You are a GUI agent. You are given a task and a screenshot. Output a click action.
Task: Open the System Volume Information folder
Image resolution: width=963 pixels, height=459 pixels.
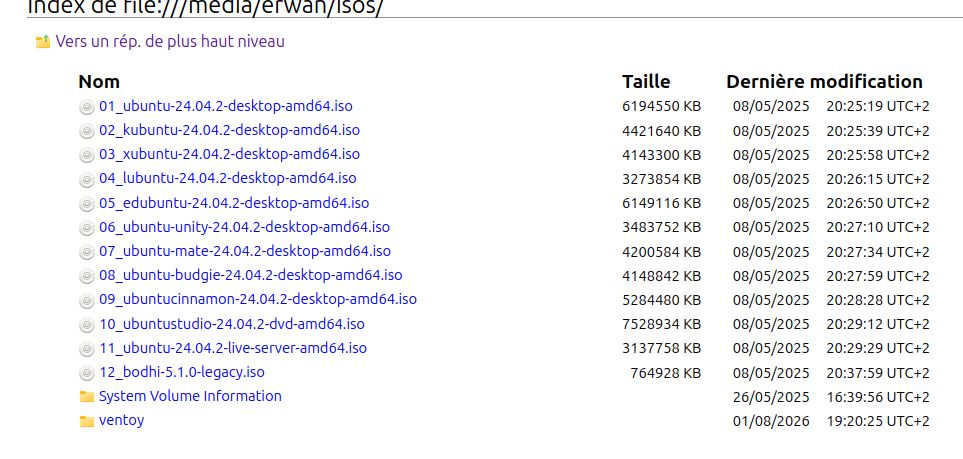point(190,396)
